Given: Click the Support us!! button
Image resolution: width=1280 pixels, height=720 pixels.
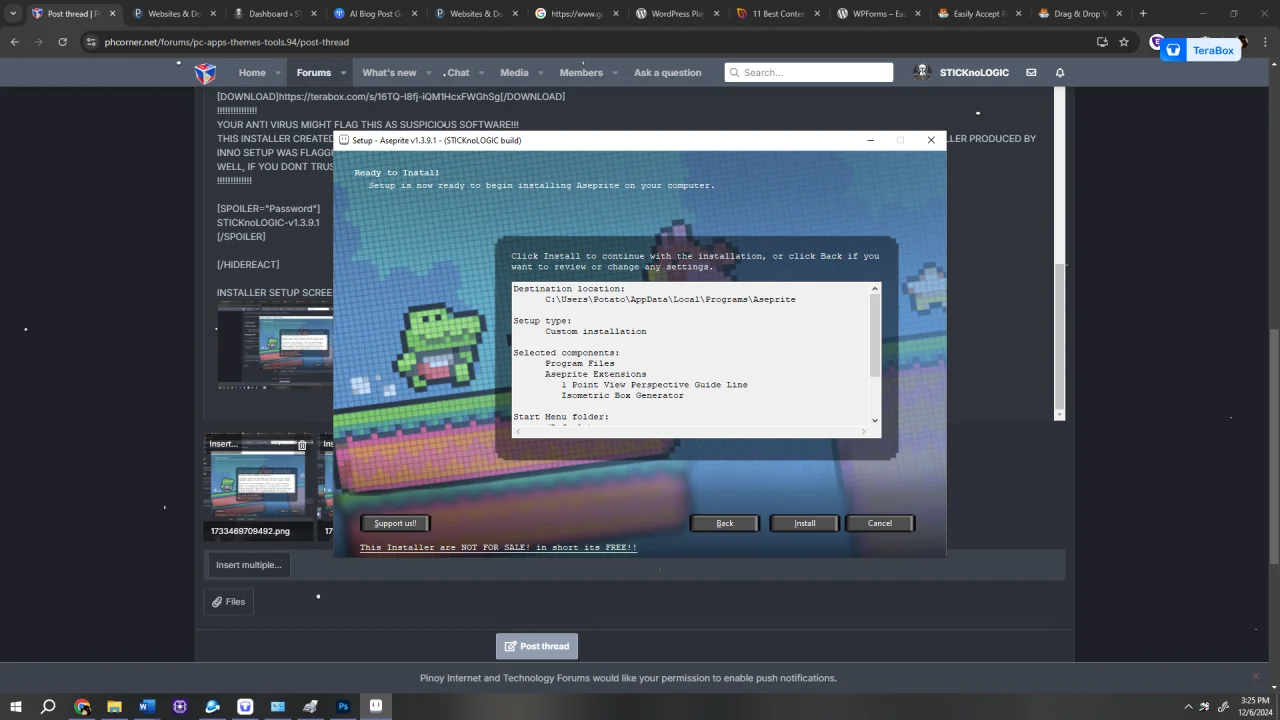Looking at the screenshot, I should (x=395, y=523).
